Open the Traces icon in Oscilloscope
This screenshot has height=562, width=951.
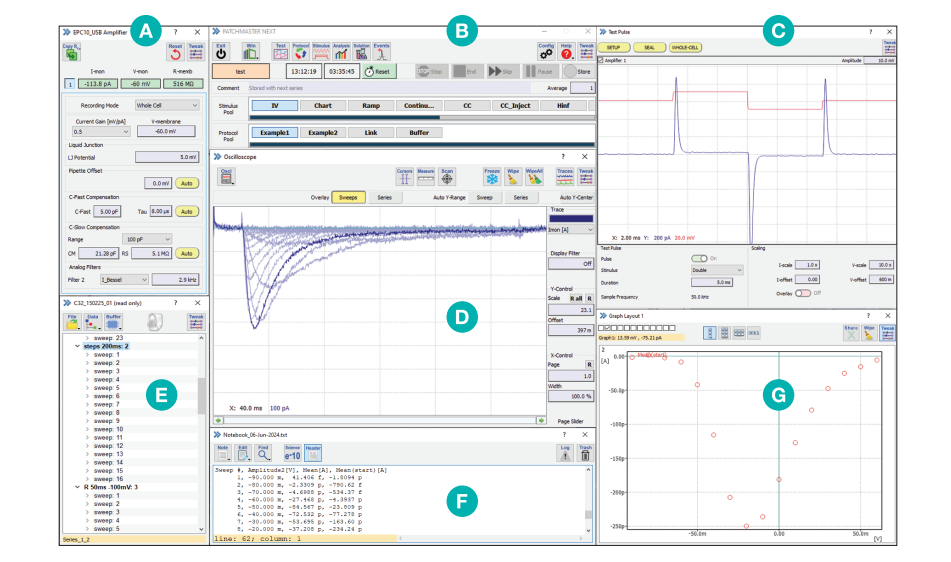pyautogui.click(x=565, y=176)
